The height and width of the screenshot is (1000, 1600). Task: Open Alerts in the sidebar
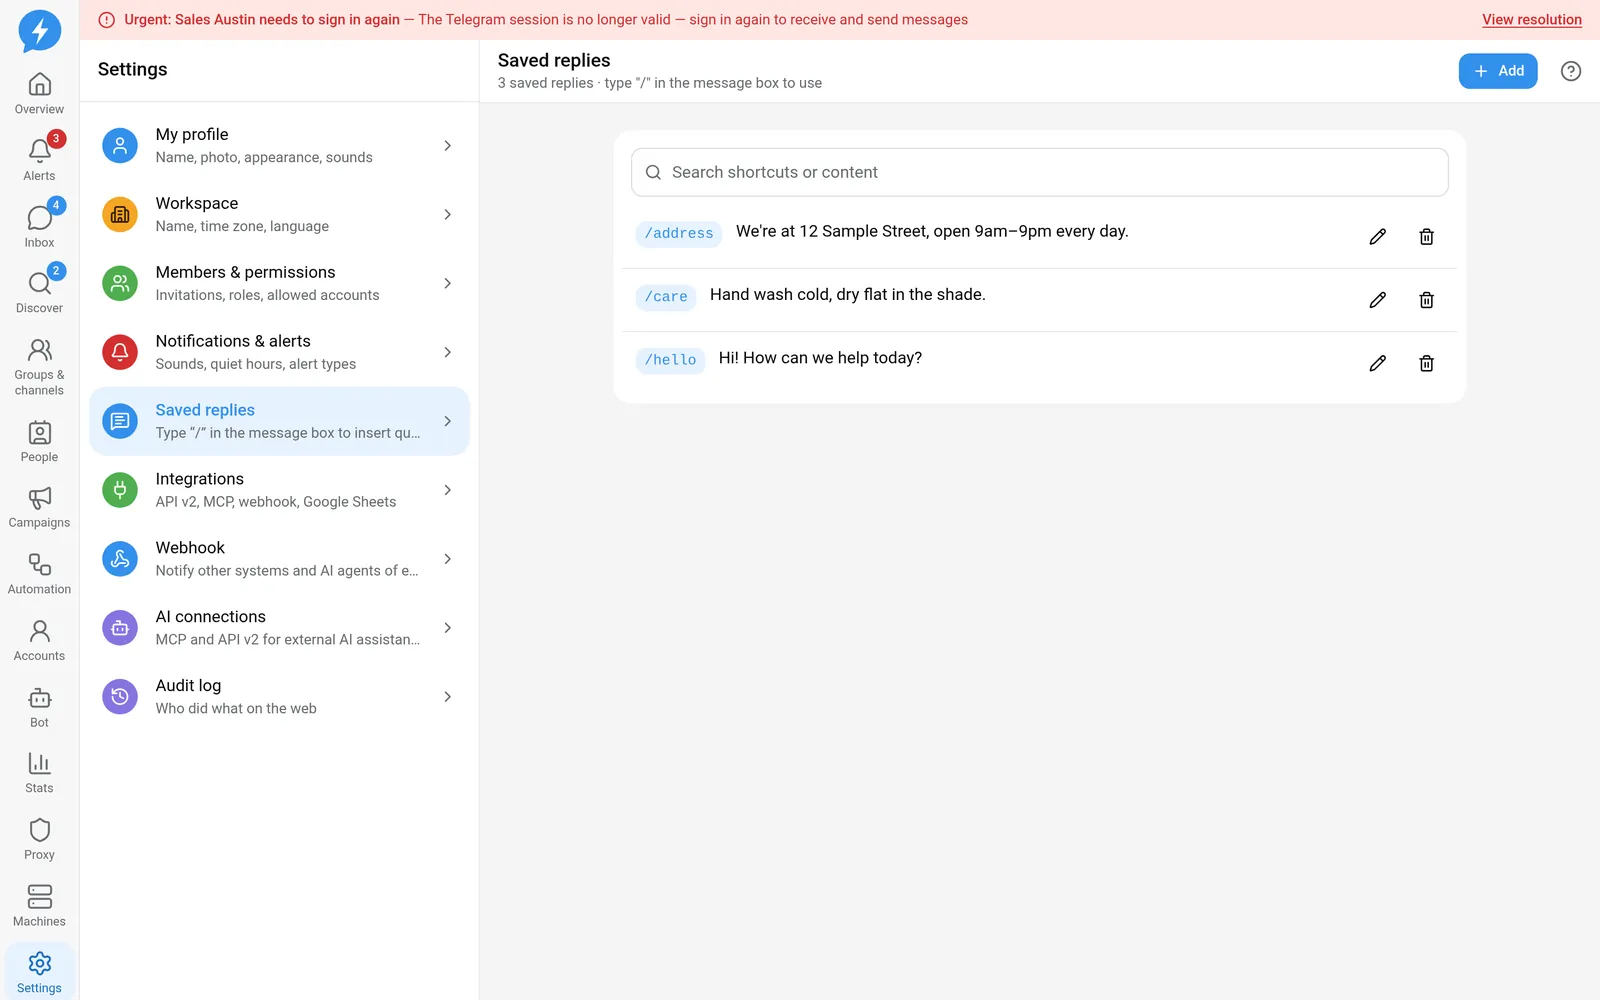pos(39,160)
